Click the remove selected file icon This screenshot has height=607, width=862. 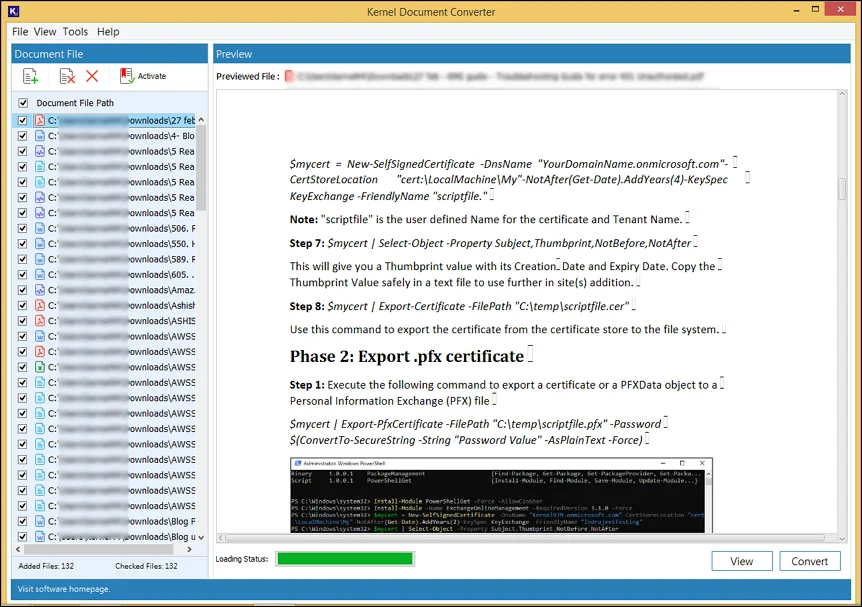click(x=67, y=76)
